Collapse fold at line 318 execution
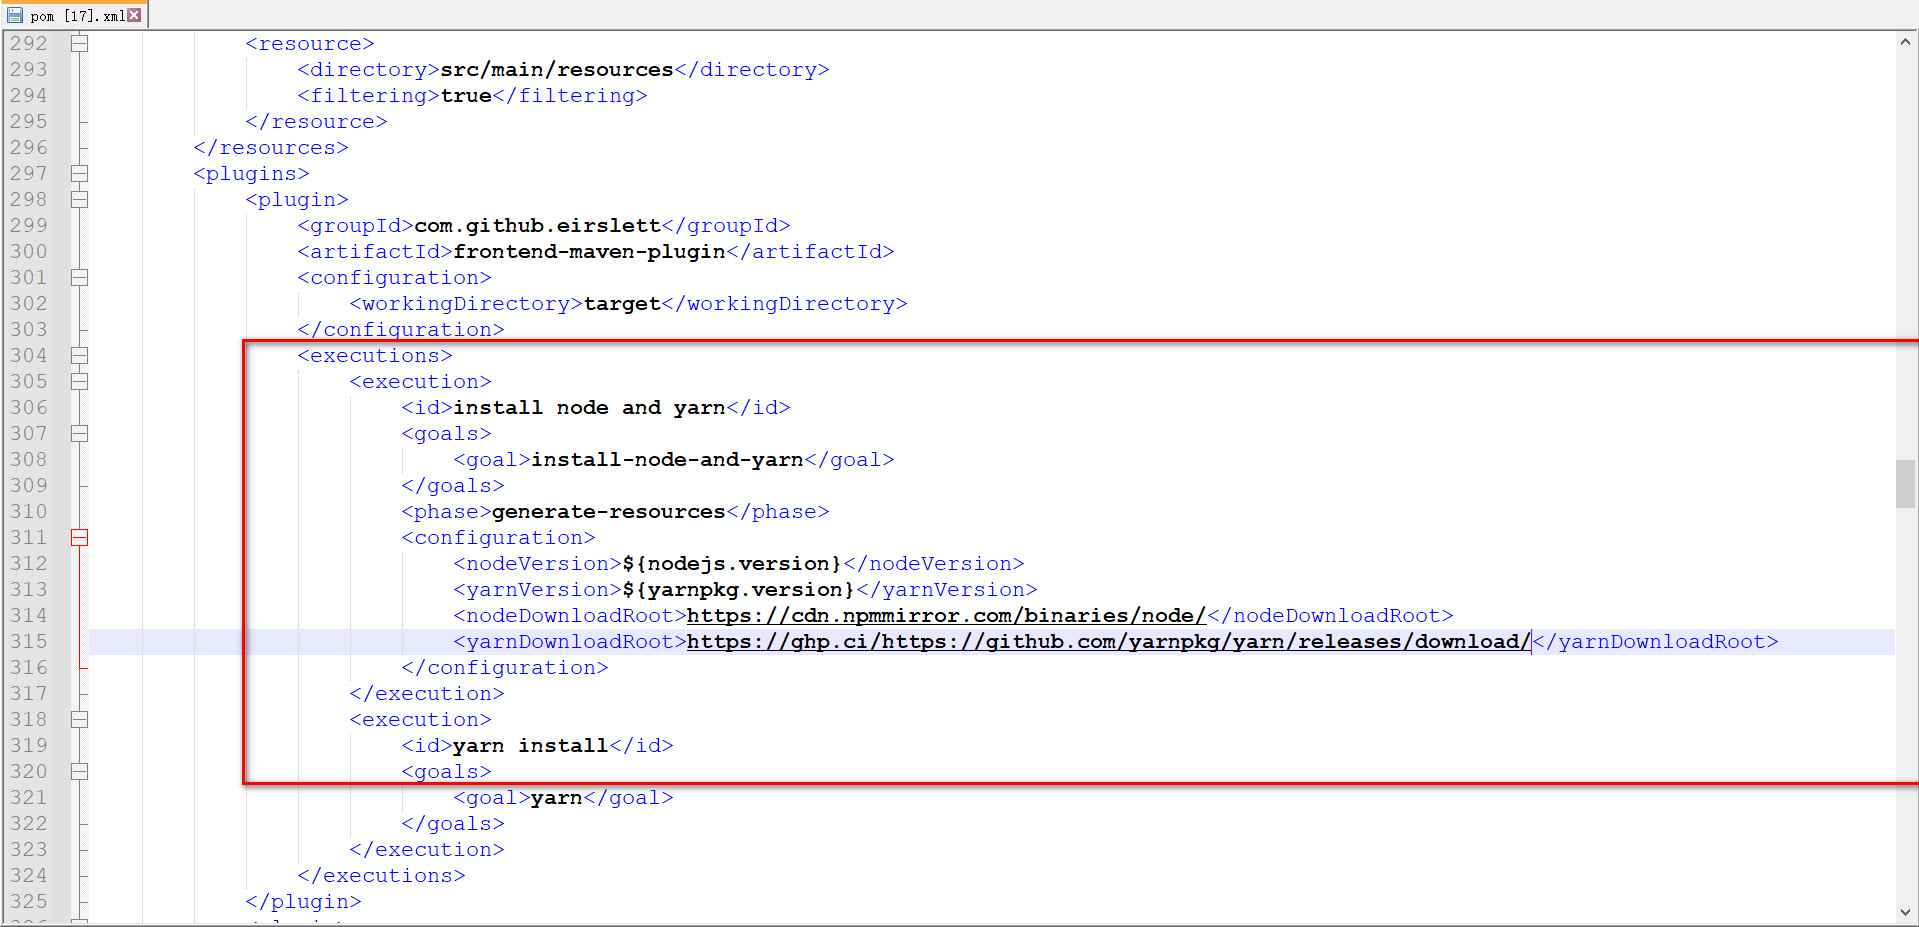Screen dimensions: 1919x927 pyautogui.click(x=80, y=720)
